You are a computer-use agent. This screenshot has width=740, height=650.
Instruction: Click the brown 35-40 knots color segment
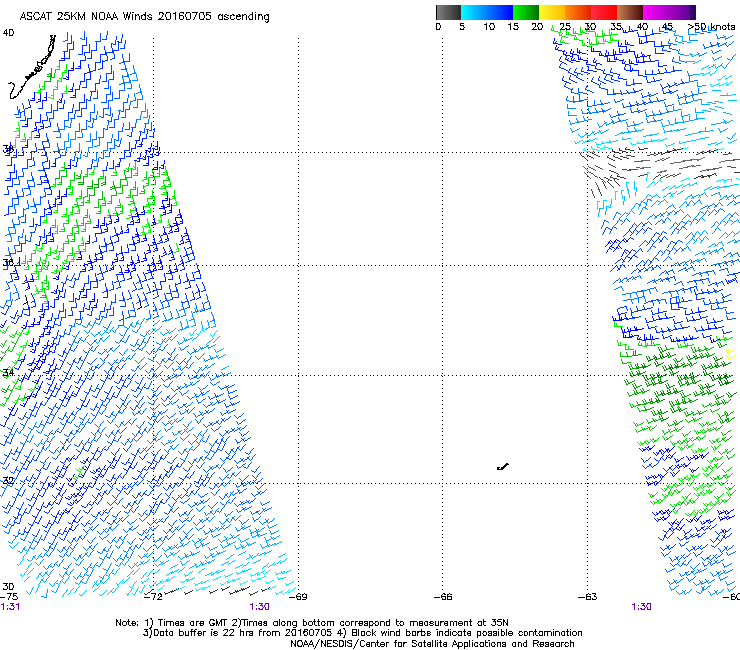[x=630, y=12]
